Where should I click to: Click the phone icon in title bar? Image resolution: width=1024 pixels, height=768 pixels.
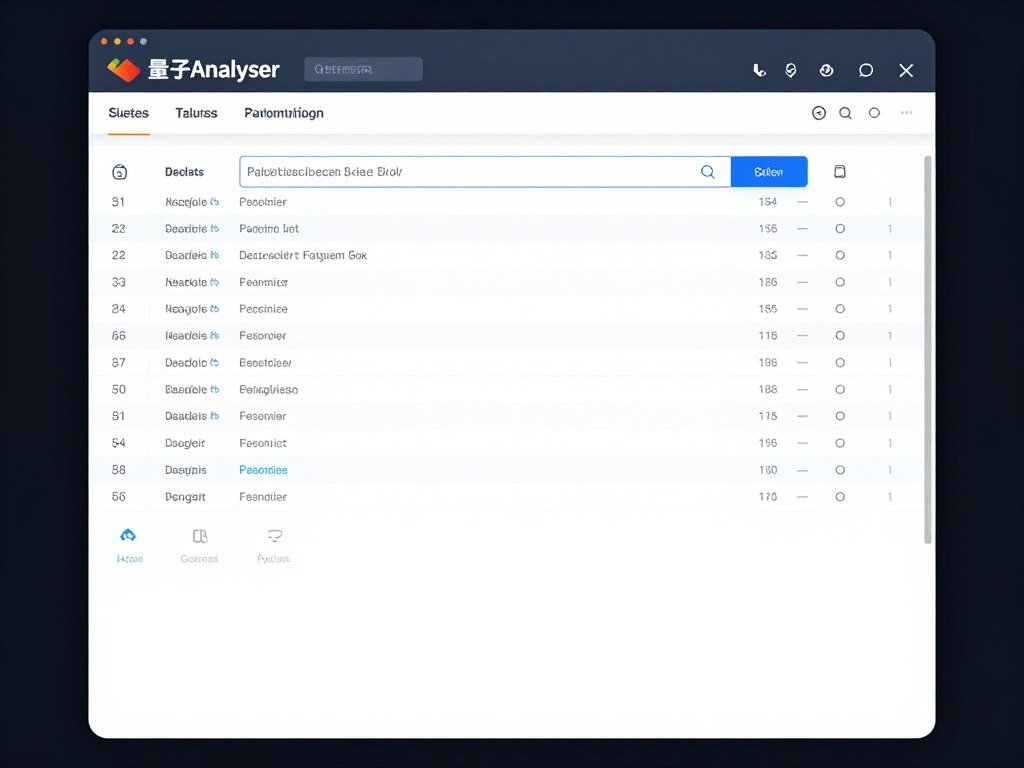click(x=759, y=70)
